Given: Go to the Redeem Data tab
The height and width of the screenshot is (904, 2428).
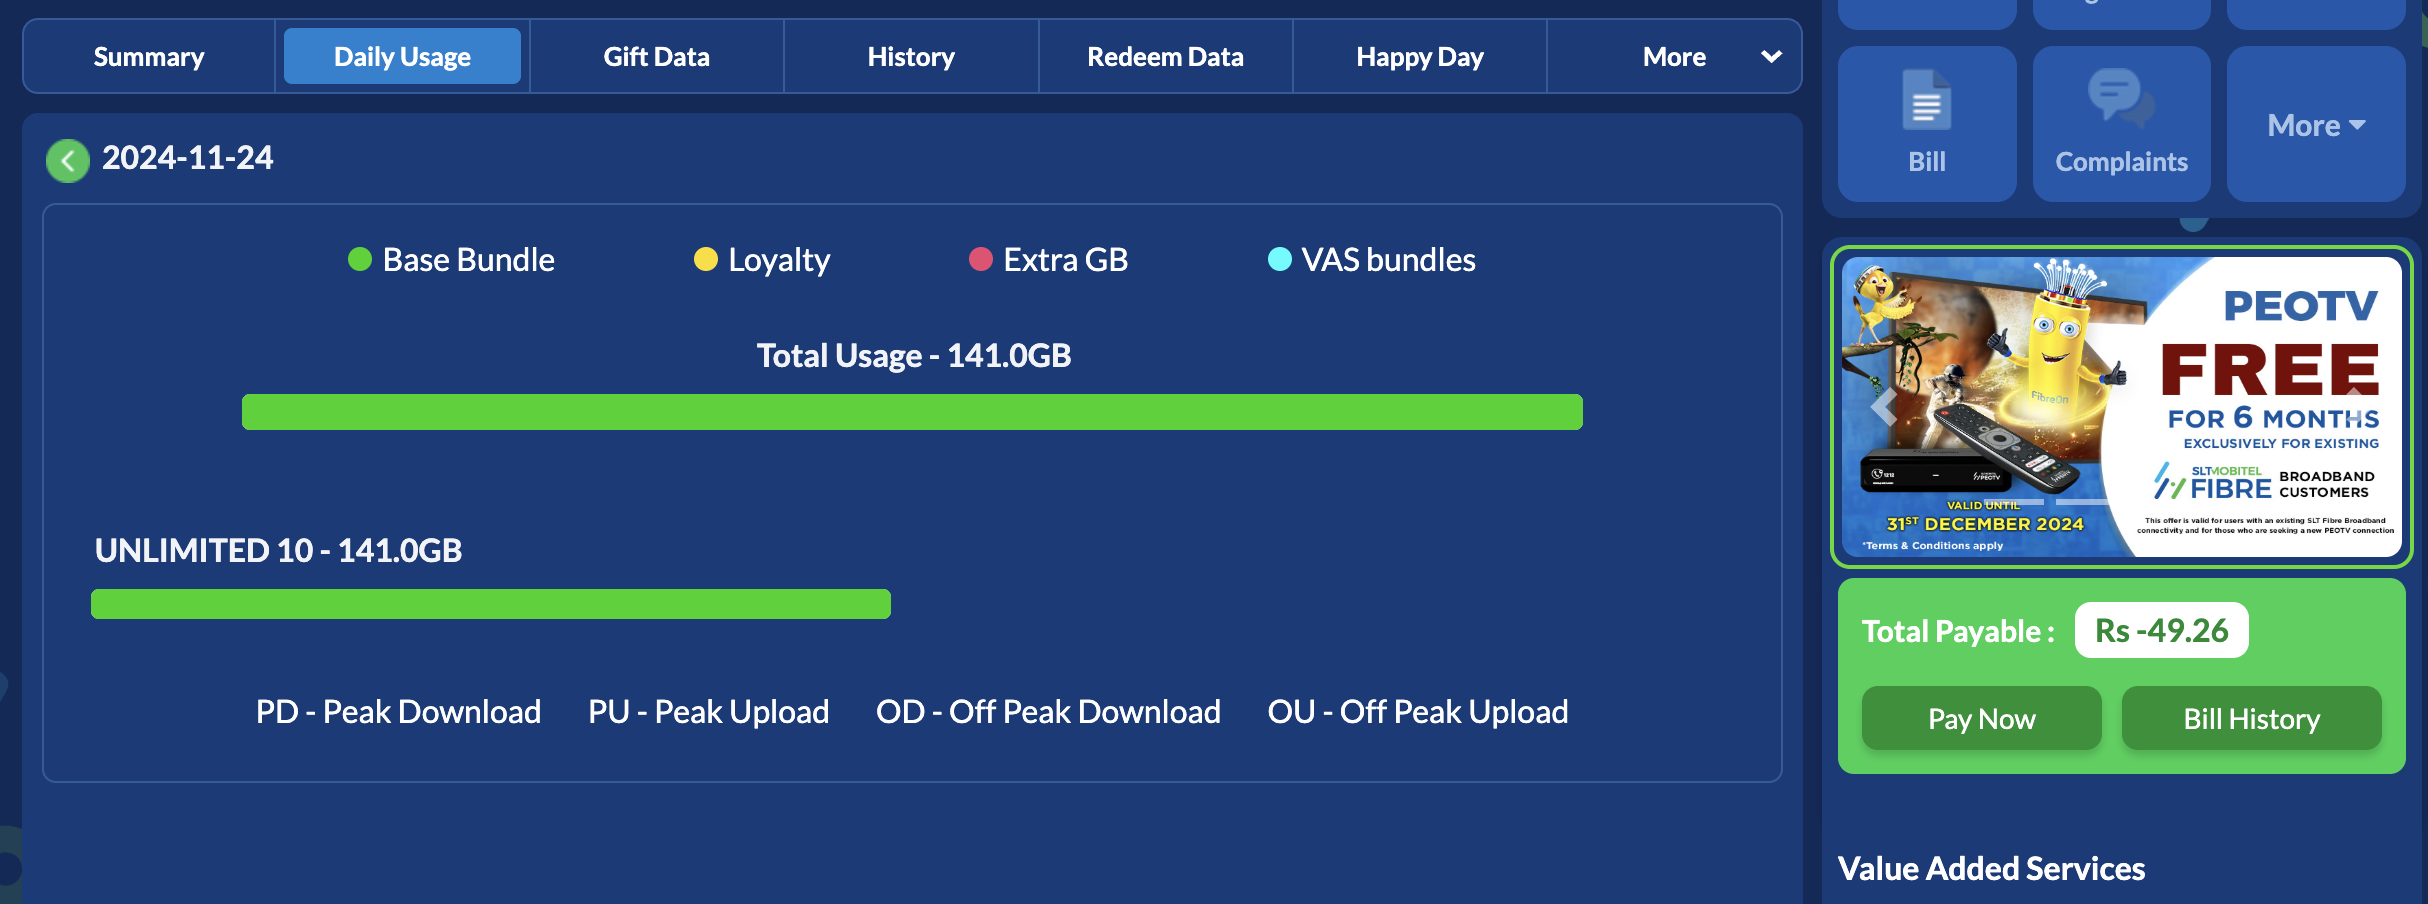Looking at the screenshot, I should tap(1165, 57).
